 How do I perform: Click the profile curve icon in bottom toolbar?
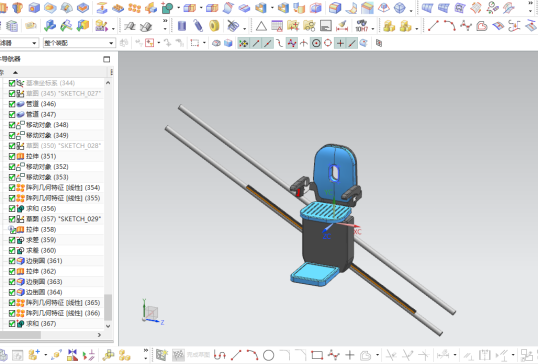(x=220, y=355)
